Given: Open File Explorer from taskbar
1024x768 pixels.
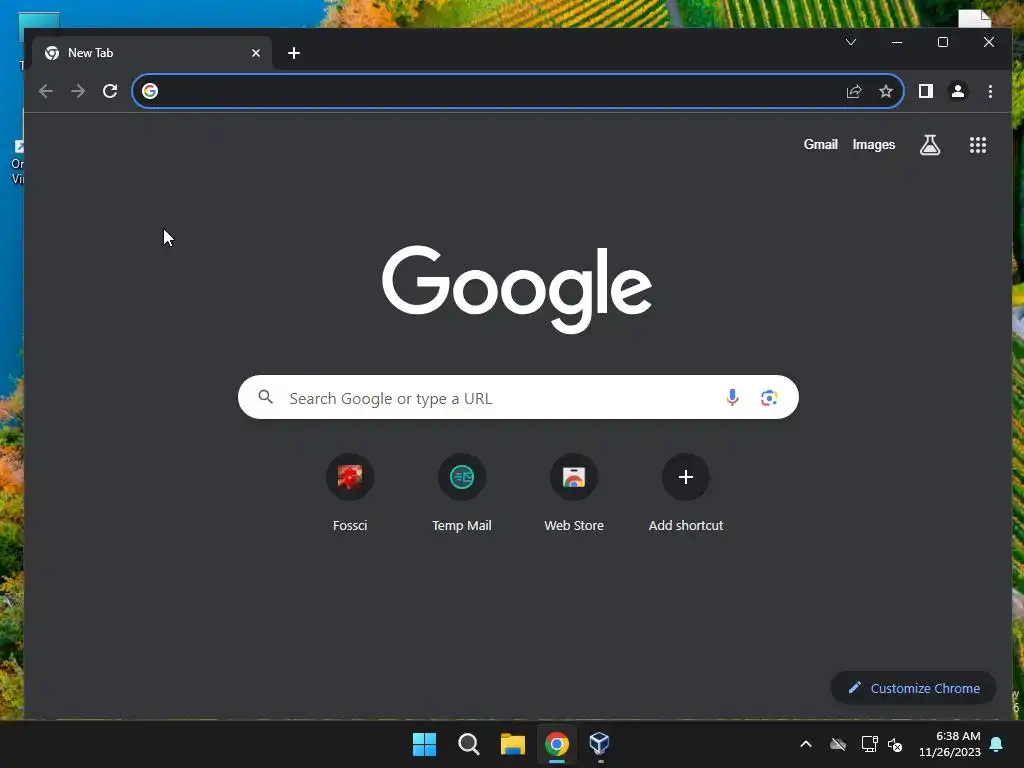Looking at the screenshot, I should [x=513, y=744].
